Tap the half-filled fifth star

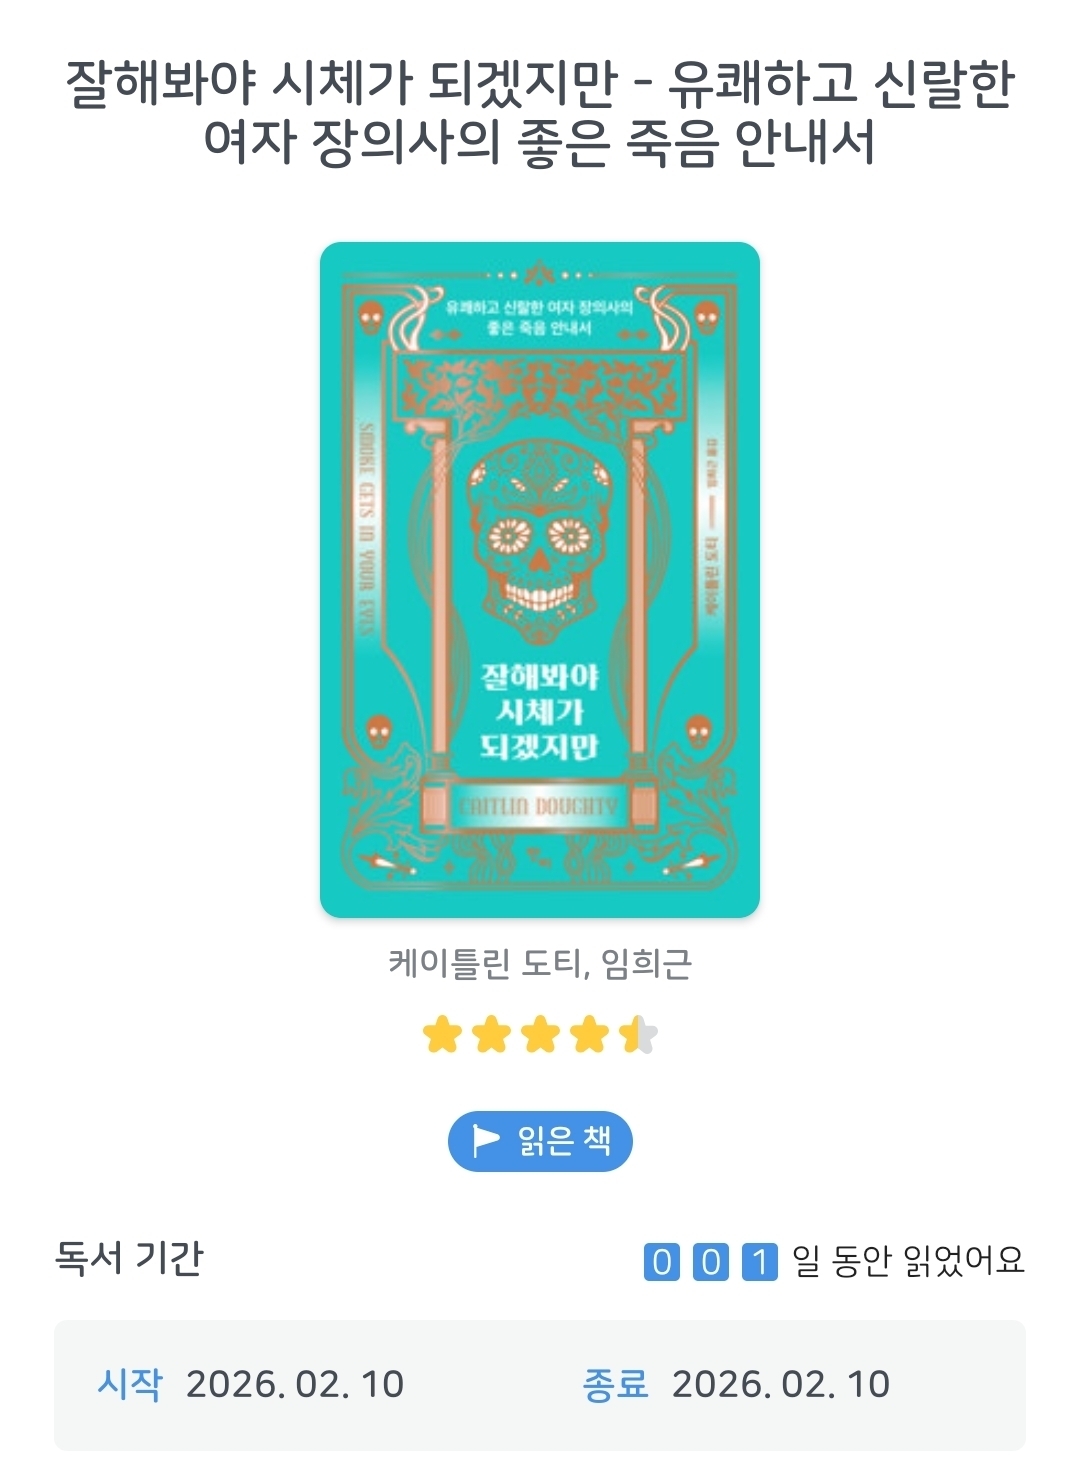[x=638, y=1035]
